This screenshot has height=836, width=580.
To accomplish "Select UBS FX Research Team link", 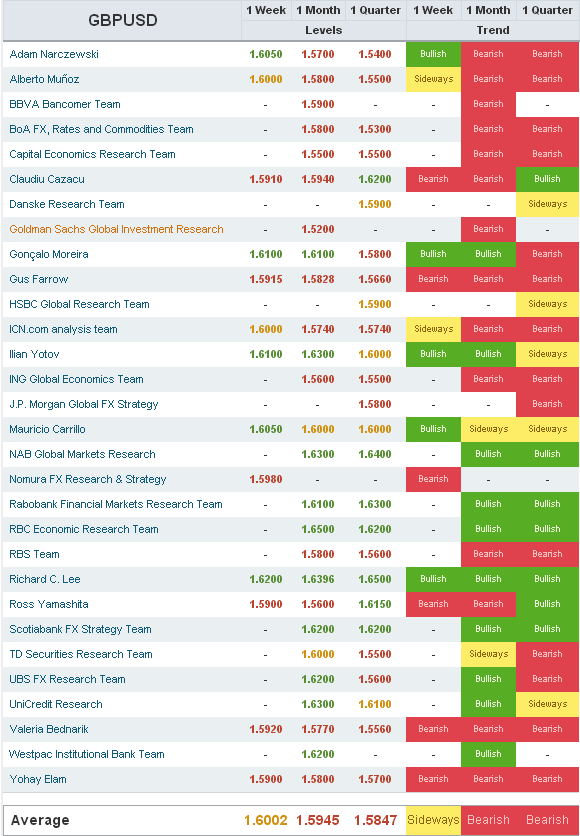I will click(x=68, y=680).
